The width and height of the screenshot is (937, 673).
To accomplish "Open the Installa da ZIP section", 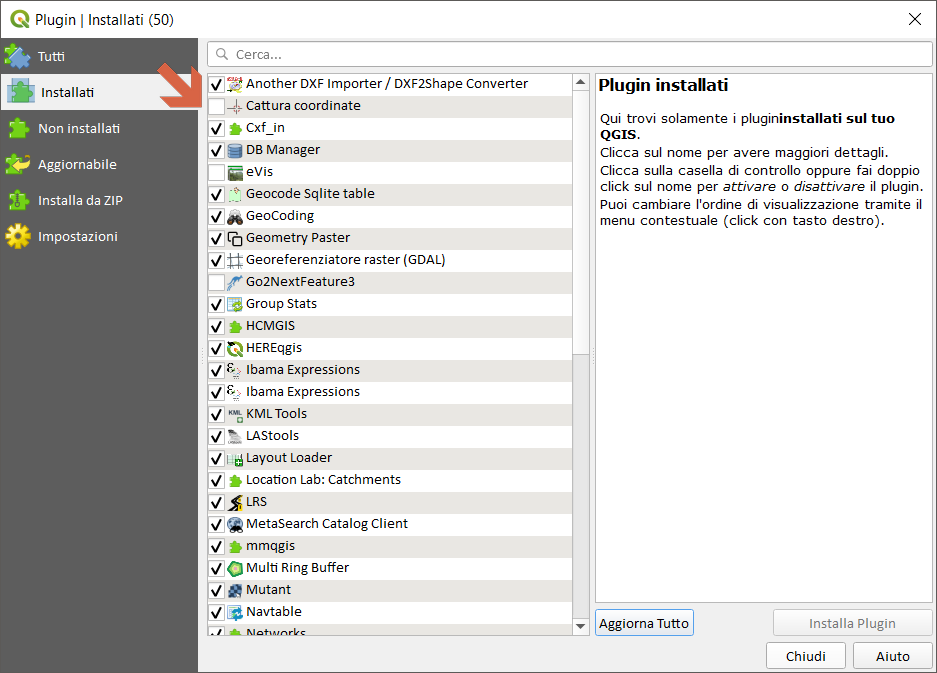I will [80, 201].
